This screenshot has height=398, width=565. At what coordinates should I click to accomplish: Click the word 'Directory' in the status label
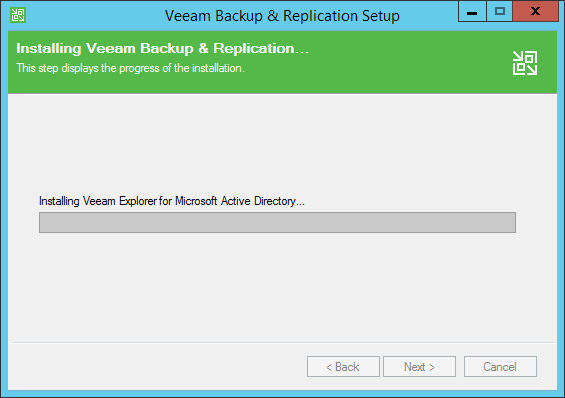pyautogui.click(x=275, y=201)
